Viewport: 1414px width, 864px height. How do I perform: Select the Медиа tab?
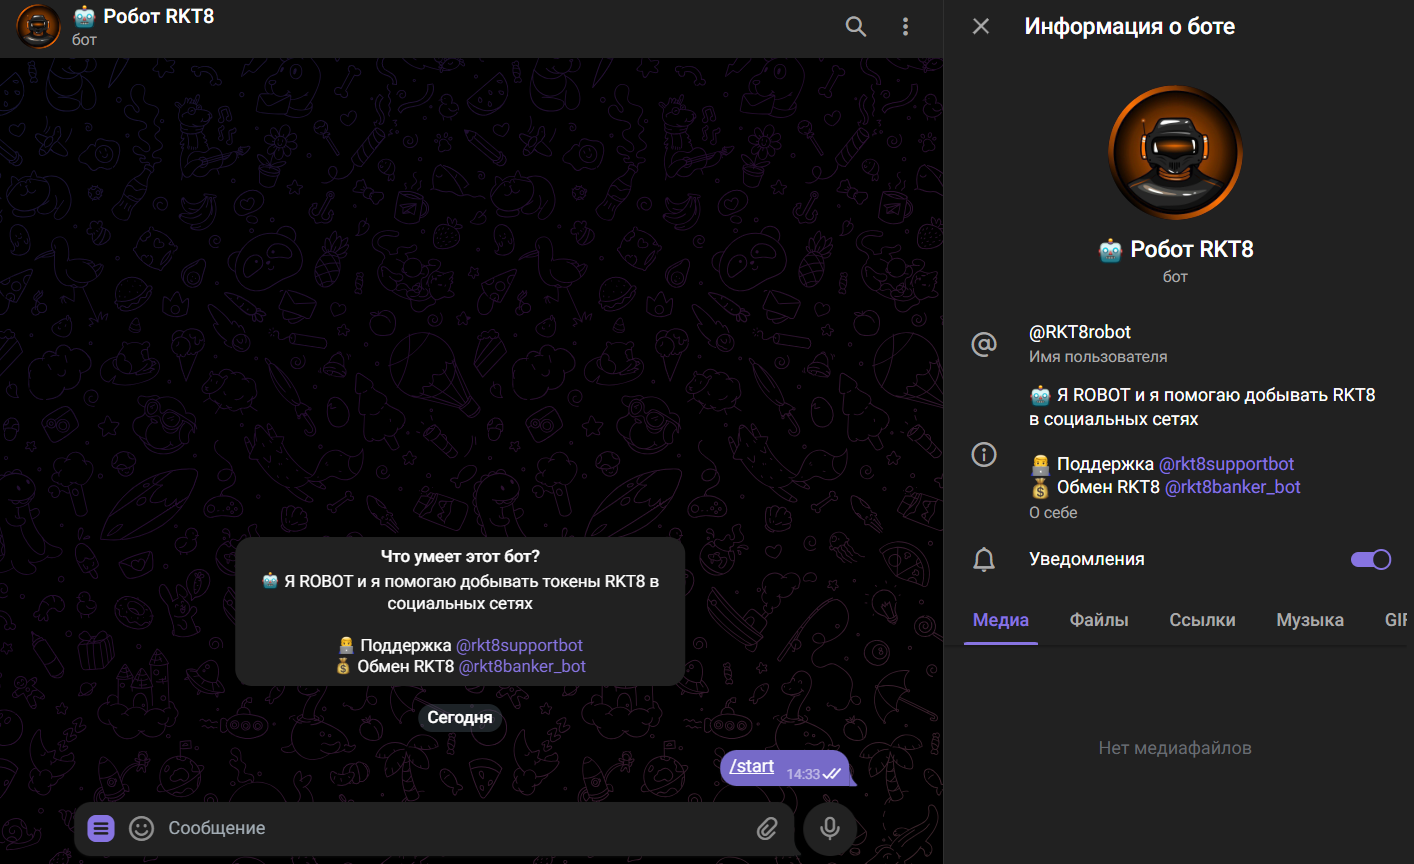click(x=1001, y=620)
